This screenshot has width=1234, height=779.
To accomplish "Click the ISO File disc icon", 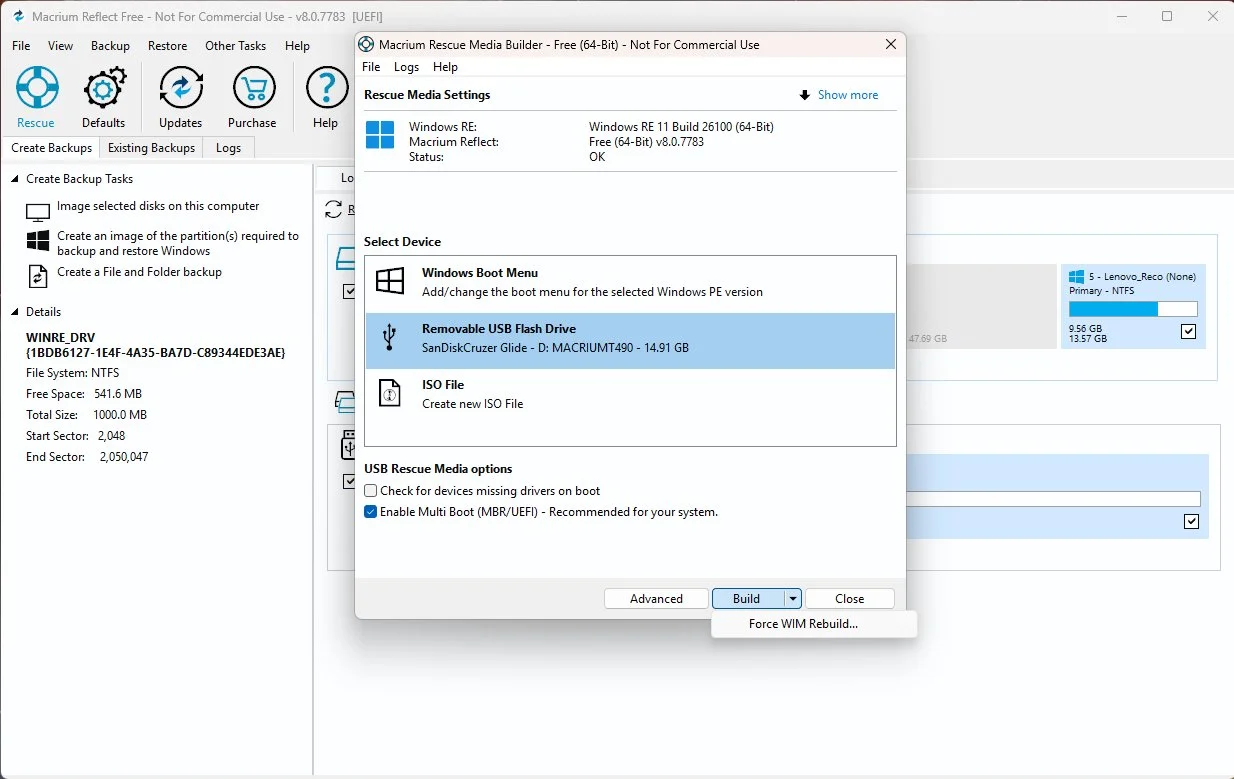I will [x=390, y=393].
